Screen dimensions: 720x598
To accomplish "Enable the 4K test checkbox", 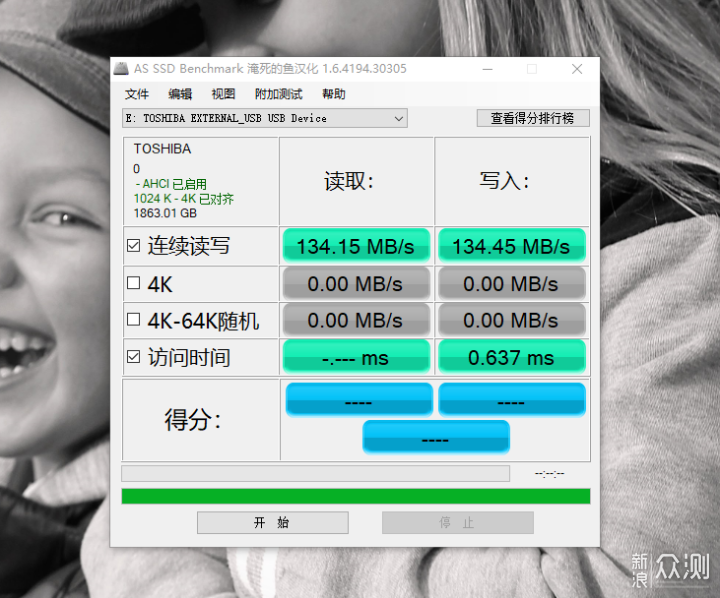I will [x=134, y=283].
